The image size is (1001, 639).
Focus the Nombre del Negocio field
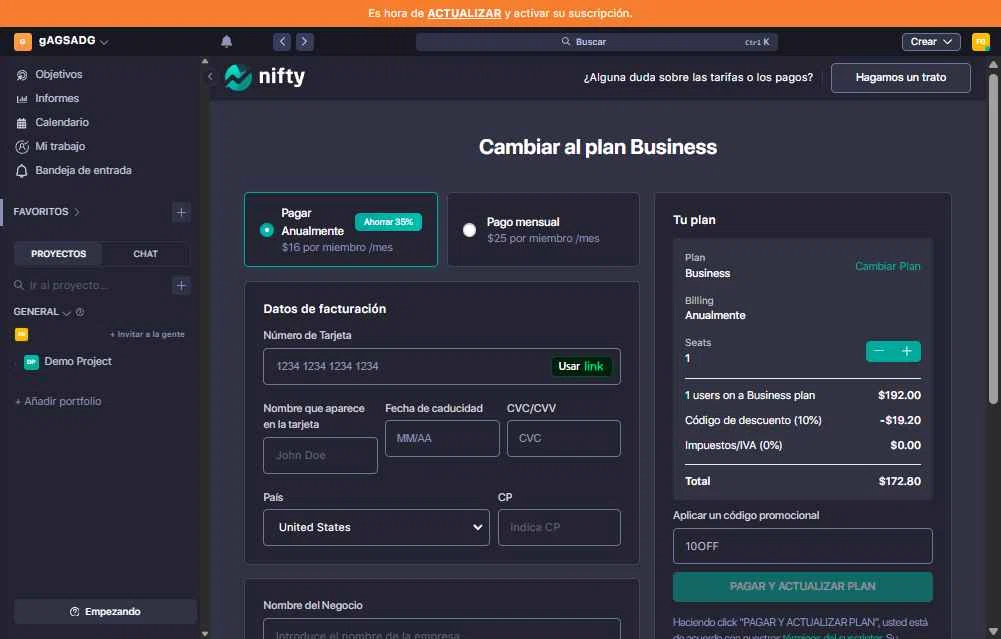pos(442,629)
